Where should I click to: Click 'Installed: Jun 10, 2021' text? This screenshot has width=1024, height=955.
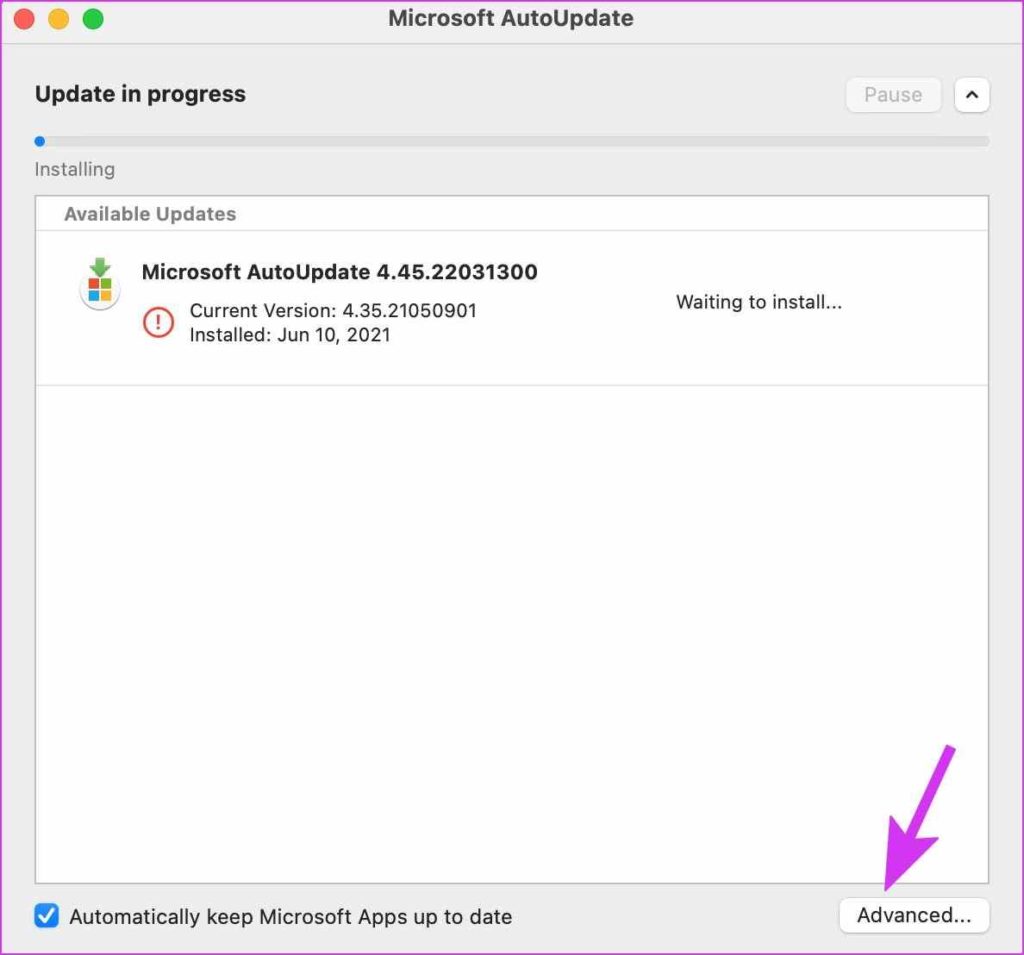[290, 335]
